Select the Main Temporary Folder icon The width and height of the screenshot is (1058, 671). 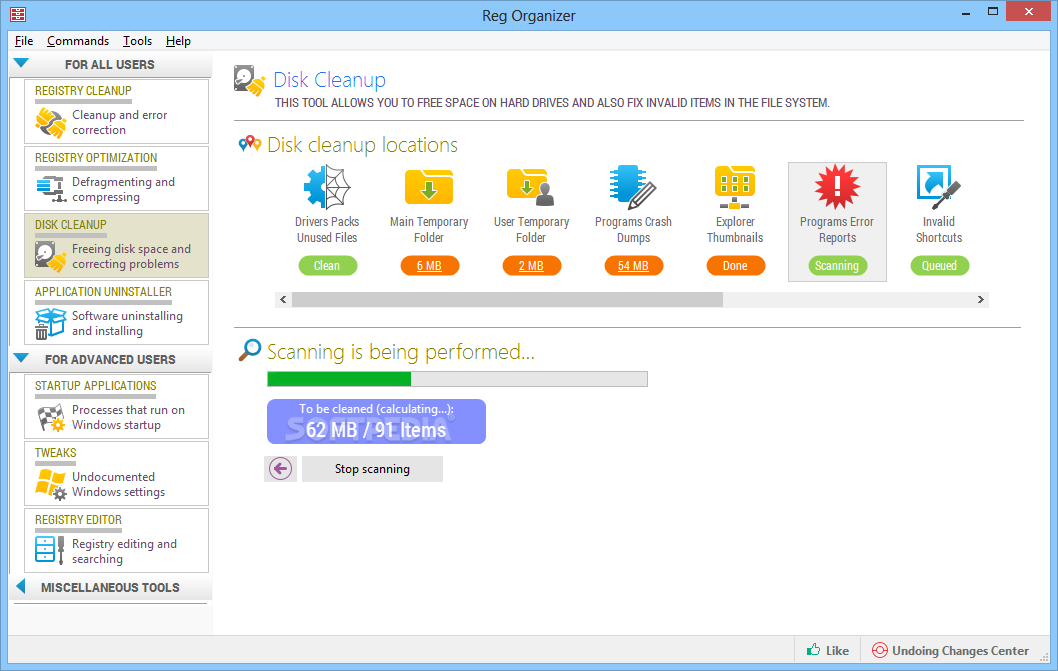[428, 187]
